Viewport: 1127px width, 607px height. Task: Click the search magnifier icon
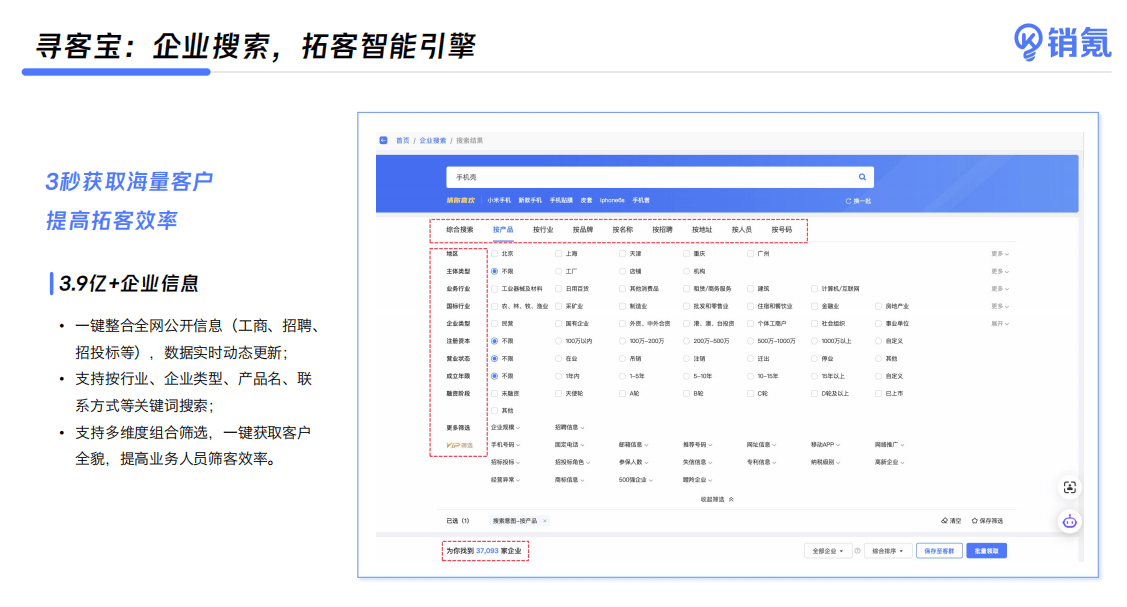[x=862, y=177]
